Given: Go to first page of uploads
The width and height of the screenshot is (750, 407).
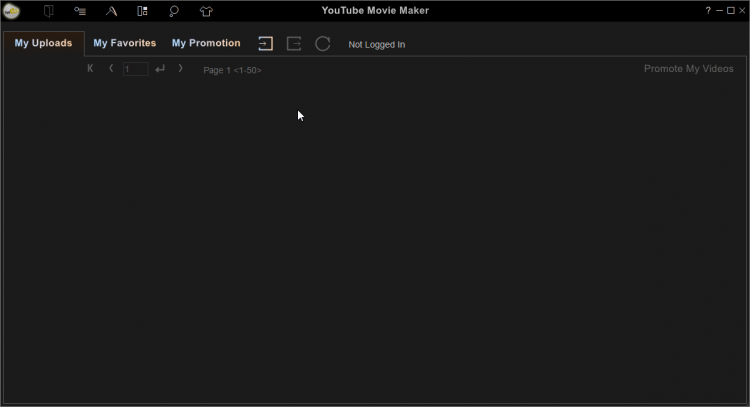Looking at the screenshot, I should pyautogui.click(x=90, y=68).
